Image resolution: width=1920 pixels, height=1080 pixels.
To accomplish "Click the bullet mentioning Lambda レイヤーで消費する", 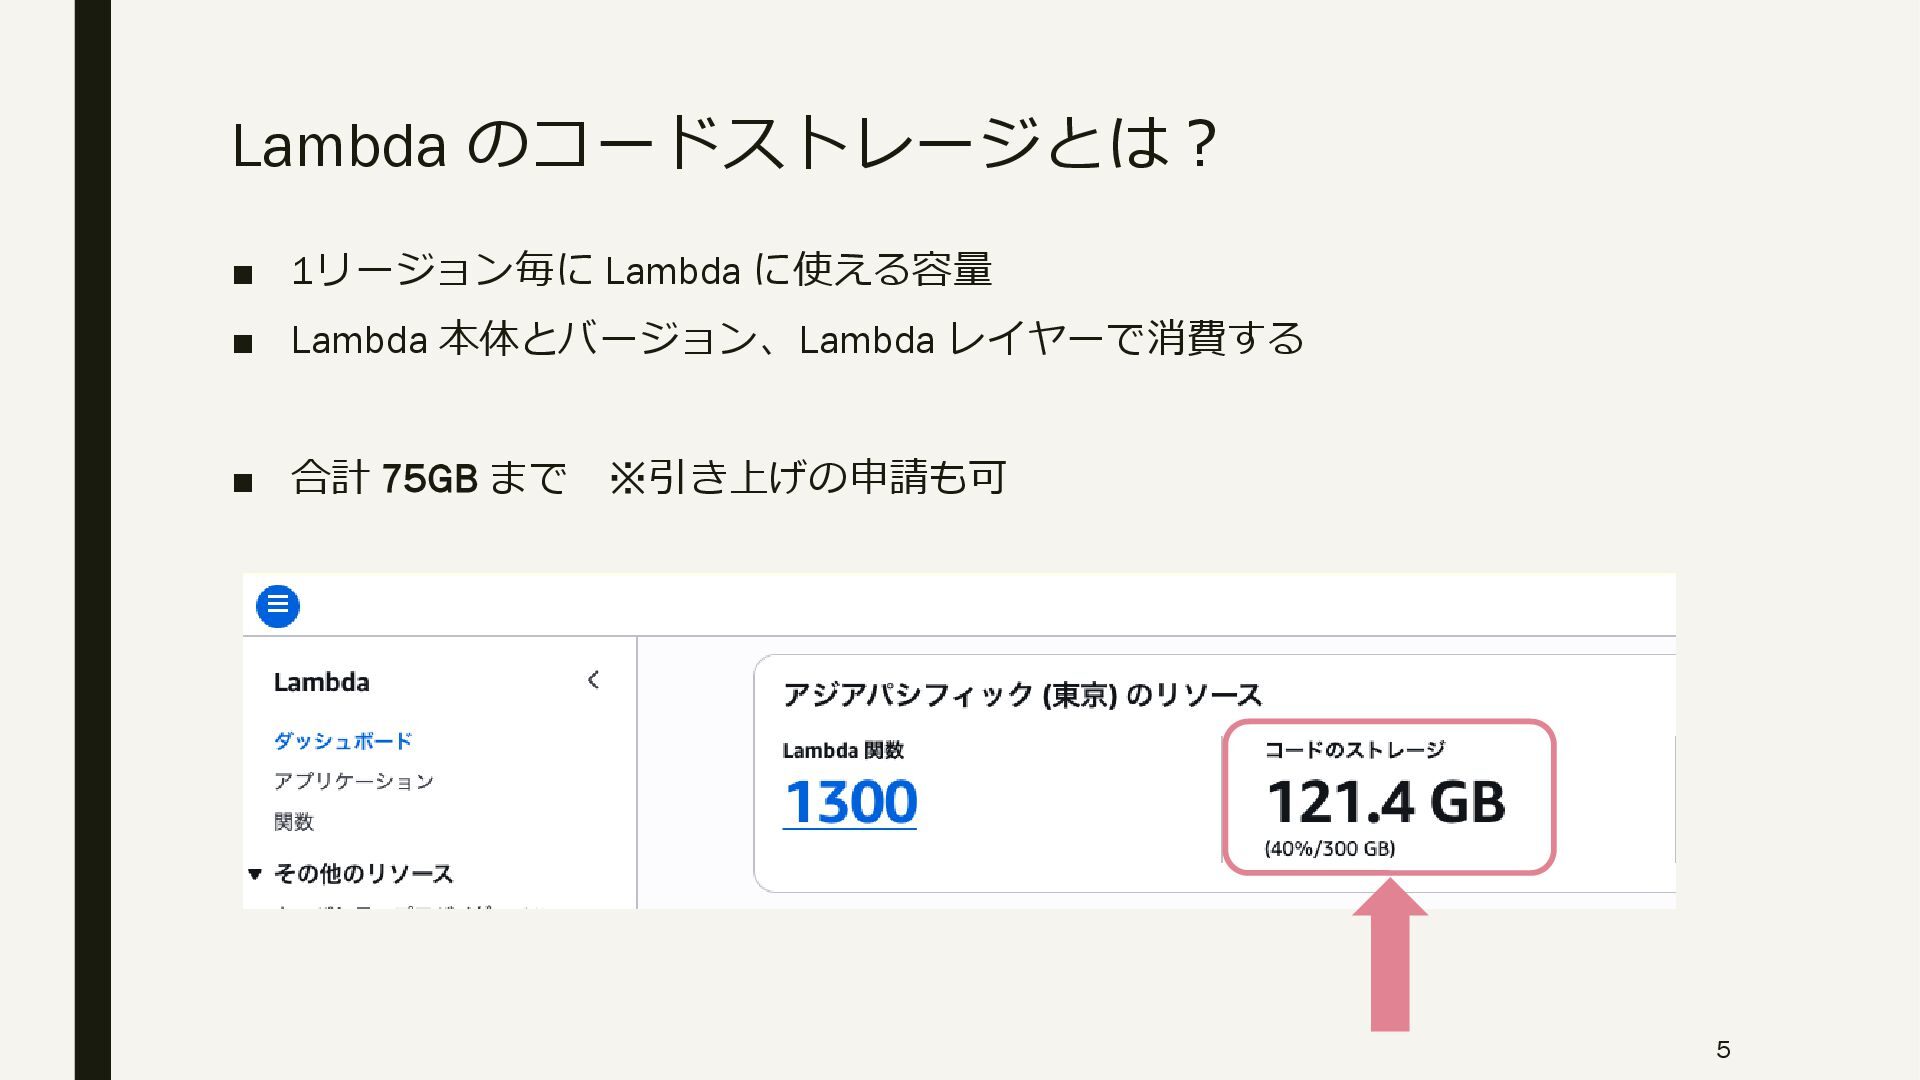I will 797,340.
